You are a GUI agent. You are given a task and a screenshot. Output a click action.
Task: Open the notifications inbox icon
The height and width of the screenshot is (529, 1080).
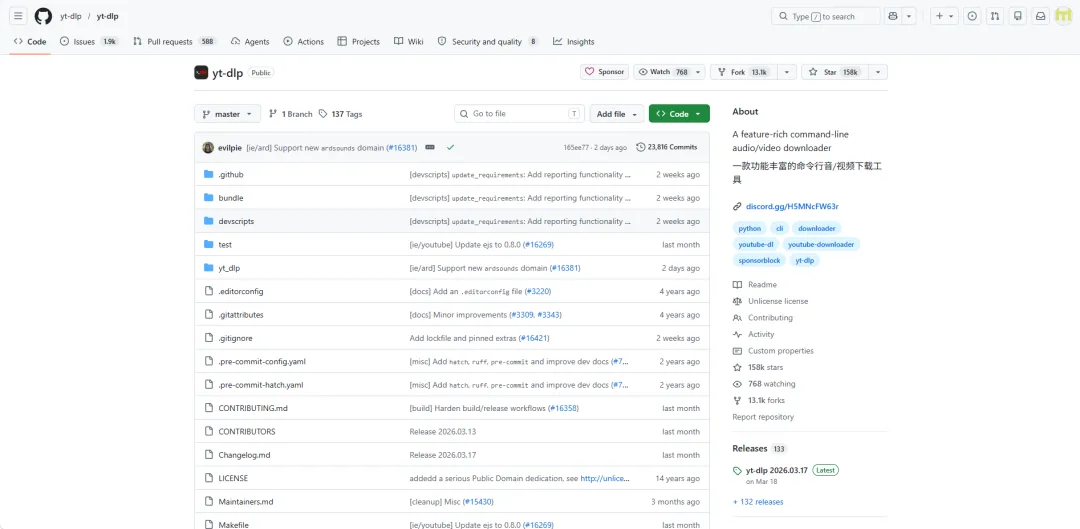coord(1041,16)
